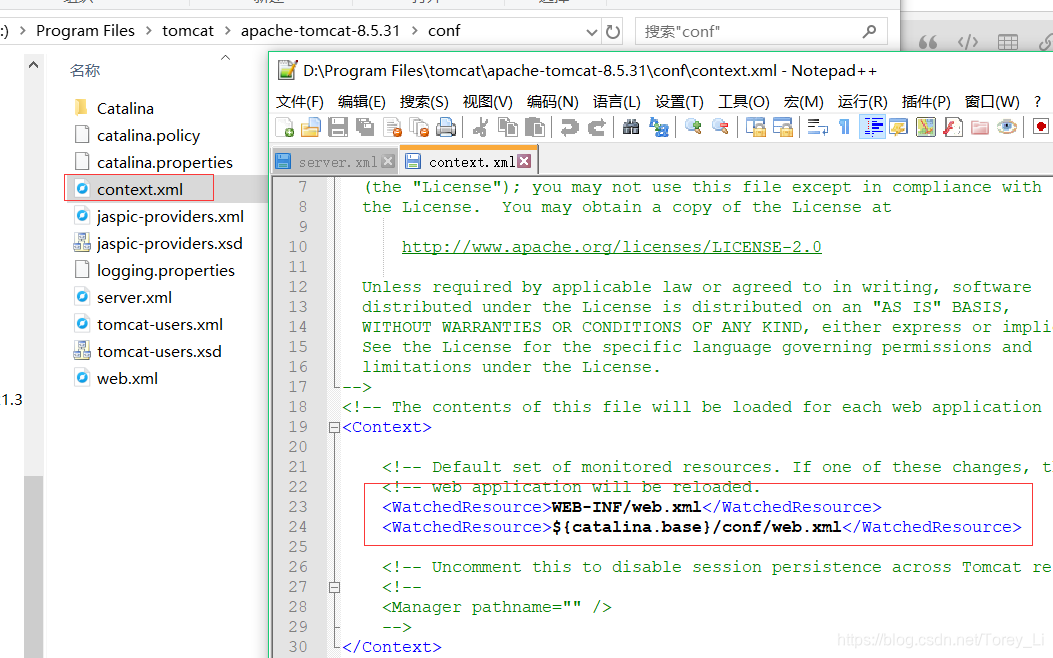Open the 插件(P) menu
Viewport: 1053px width, 658px height.
coord(926,101)
